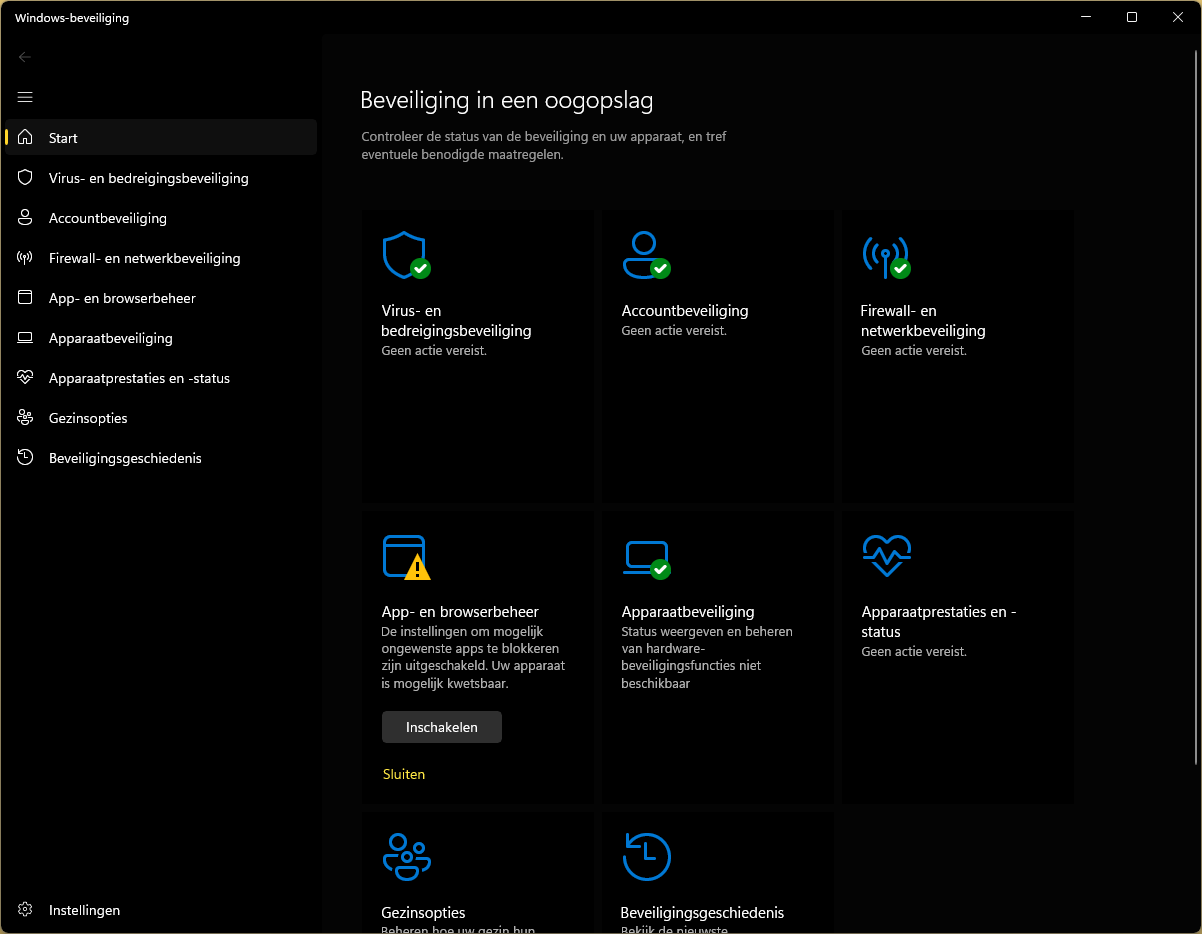
Task: Click the large family icon on Gezinsopties card
Action: (x=407, y=857)
